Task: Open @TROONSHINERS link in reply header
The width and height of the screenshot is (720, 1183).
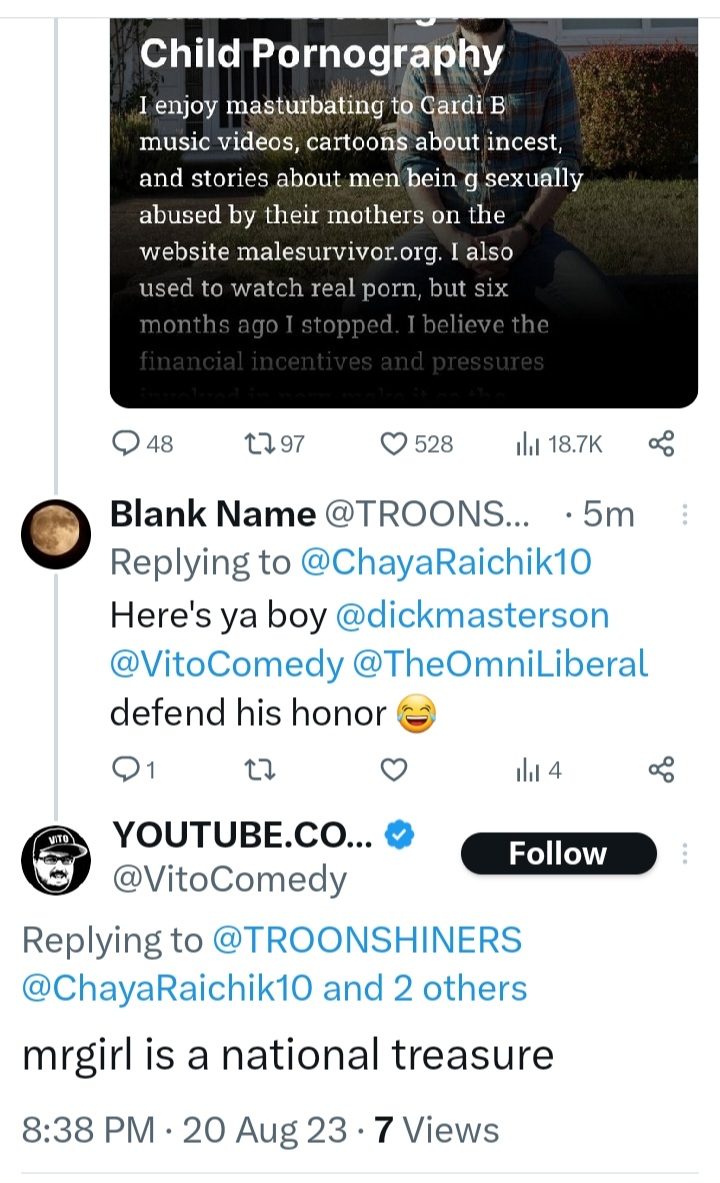Action: (366, 940)
